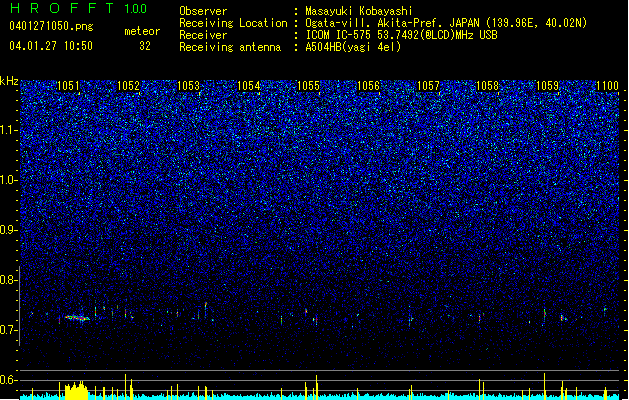Click the Receiver label
The image size is (629, 400).
pyautogui.click(x=203, y=35)
